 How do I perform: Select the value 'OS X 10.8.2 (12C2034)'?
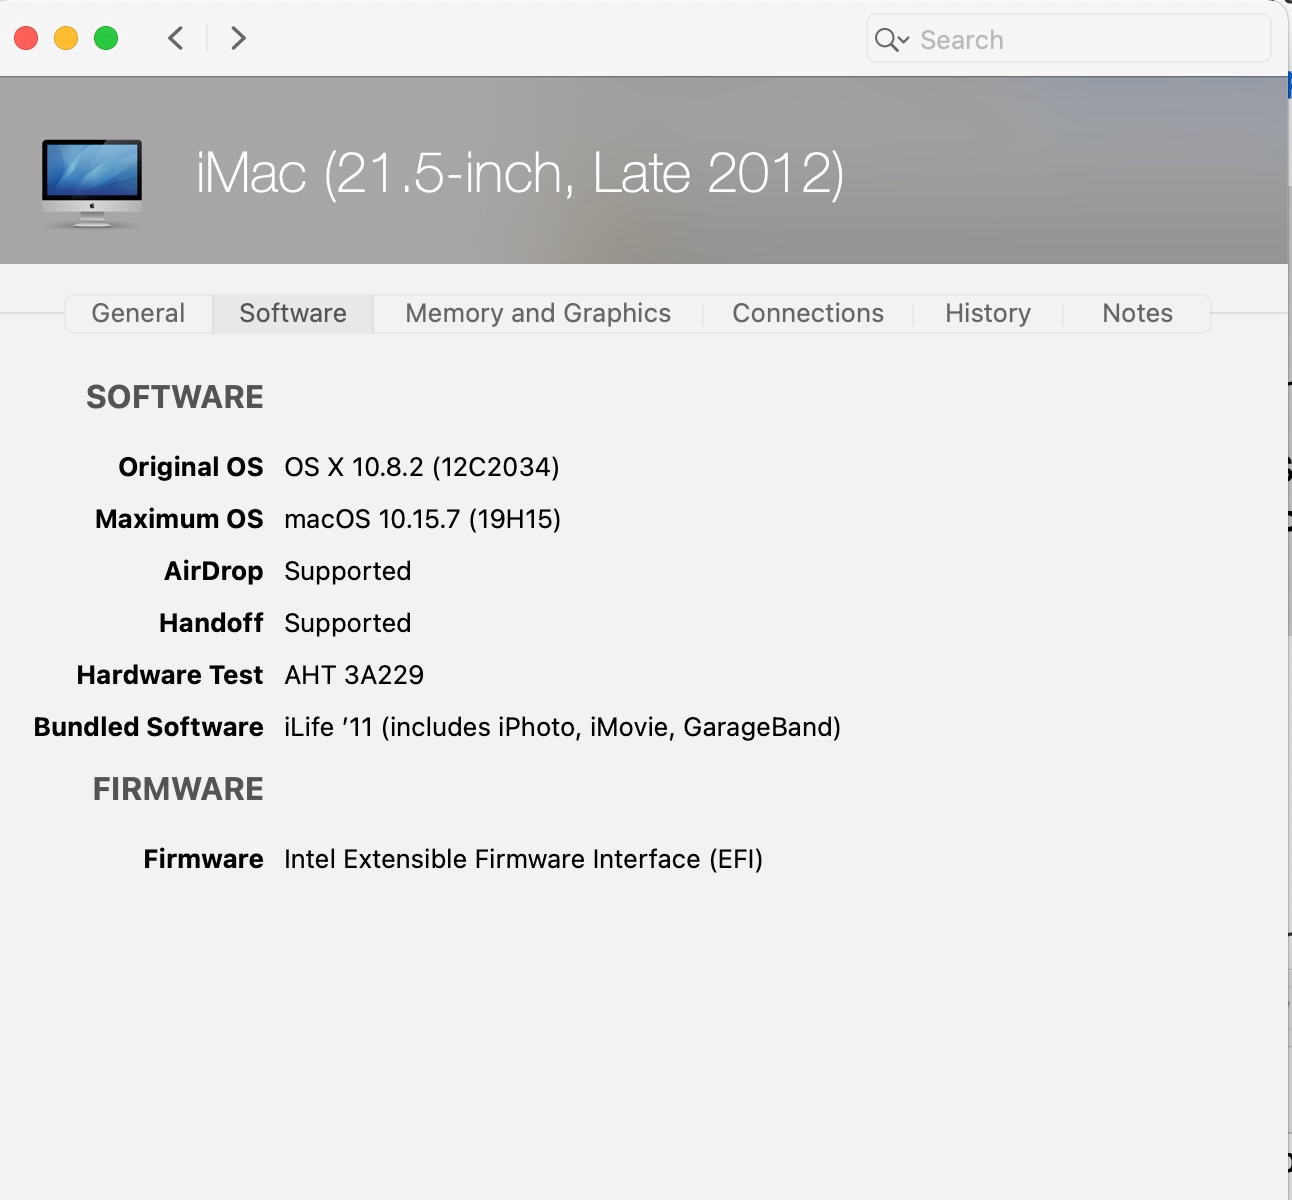(422, 467)
